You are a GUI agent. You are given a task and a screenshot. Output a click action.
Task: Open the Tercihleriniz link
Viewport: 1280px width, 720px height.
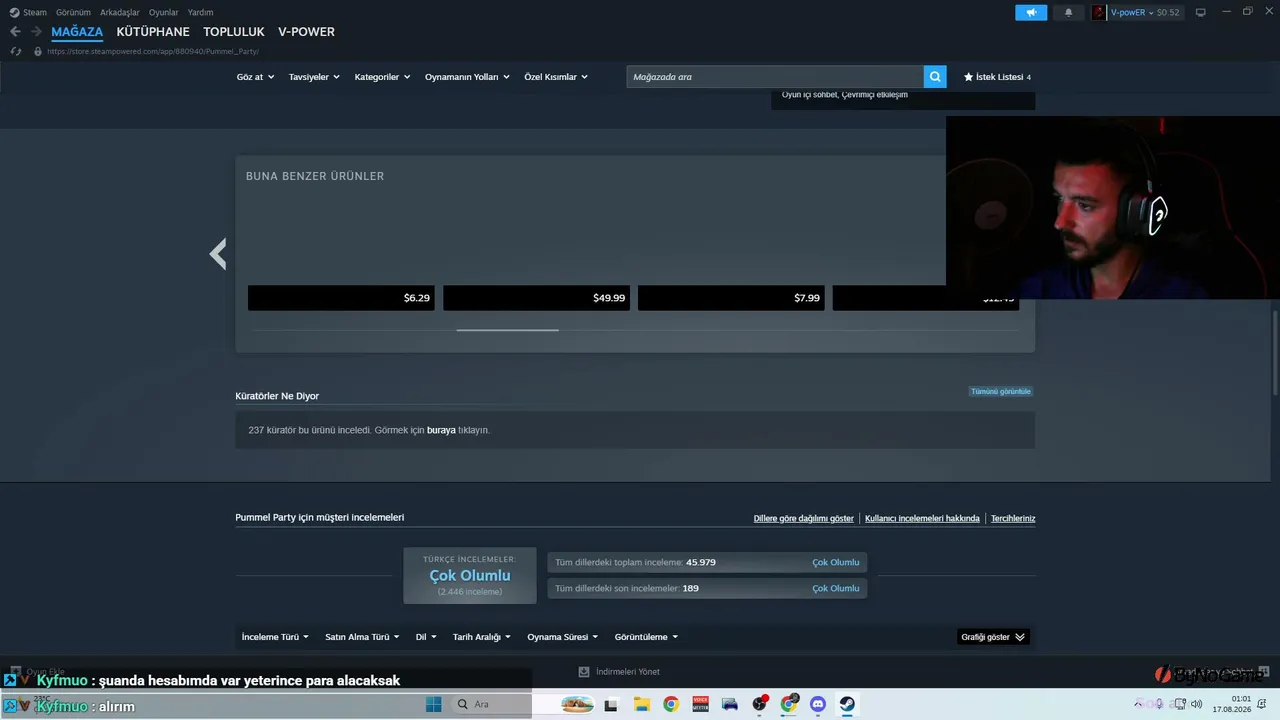tap(1013, 519)
